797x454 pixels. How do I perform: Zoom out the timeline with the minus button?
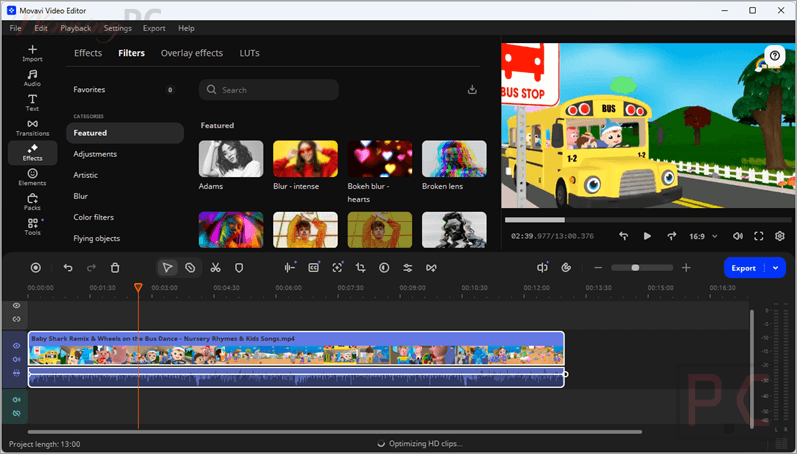click(598, 268)
